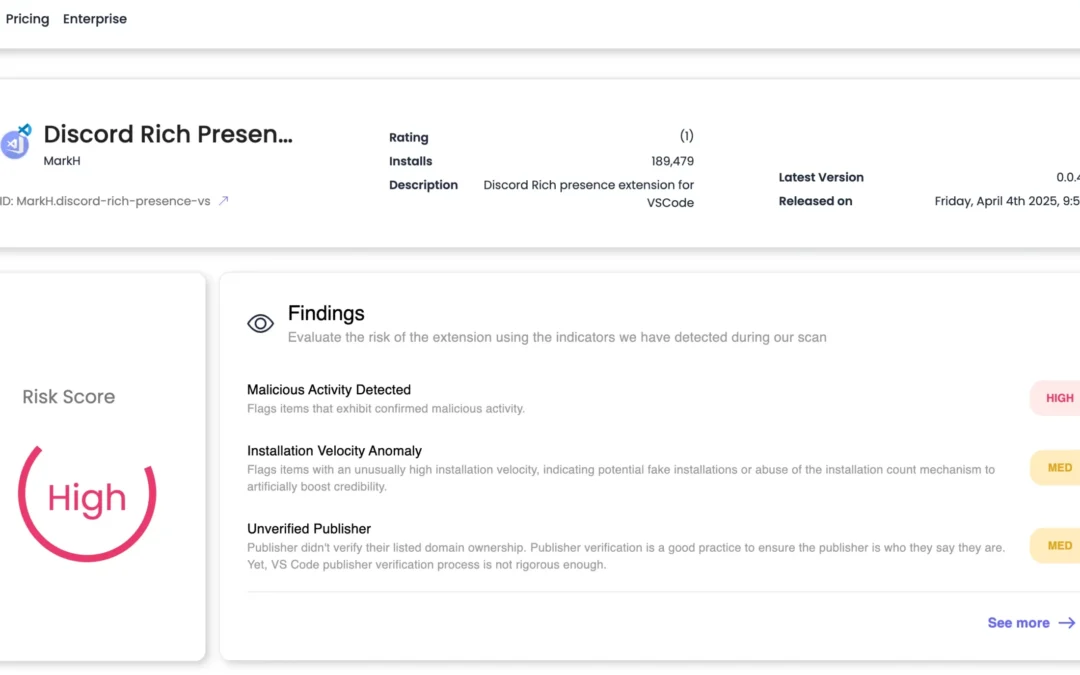Select the Unverified Publisher finding title
Screen dimensions: 1080x675
pos(309,529)
